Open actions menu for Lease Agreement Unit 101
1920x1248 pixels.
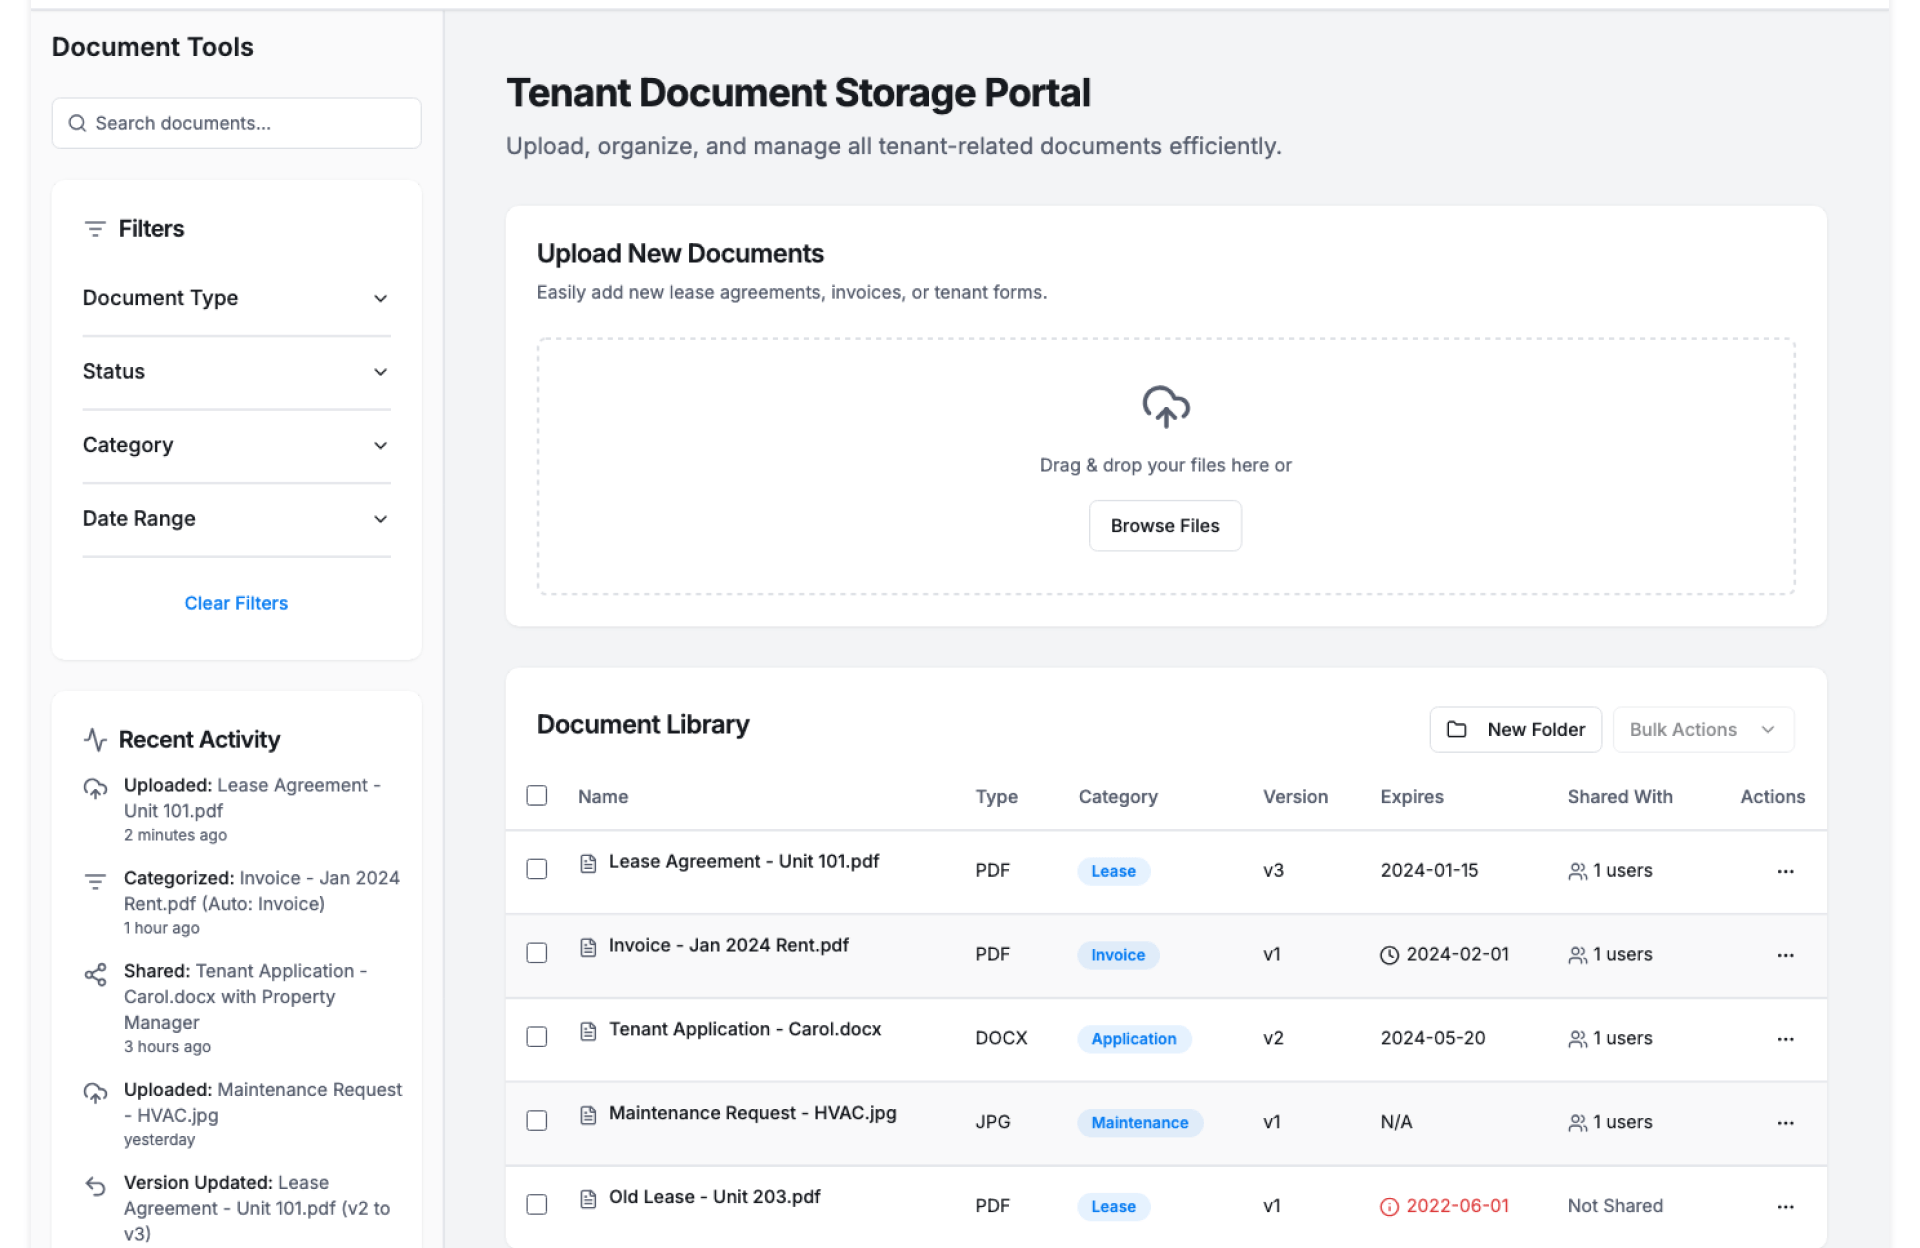(x=1785, y=871)
